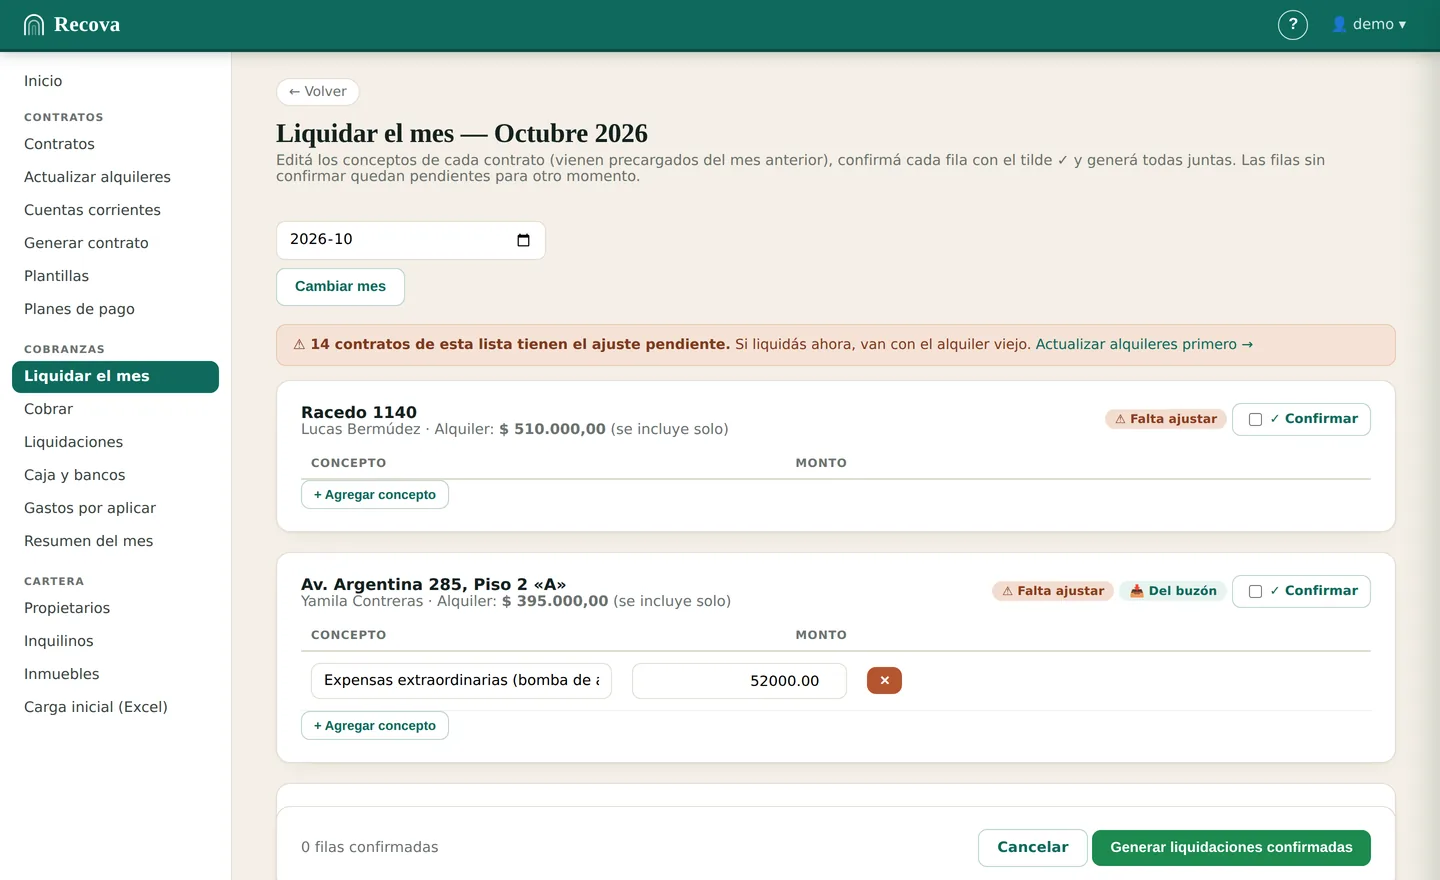1440x880 pixels.
Task: Click the Recova arch logo icon
Action: coord(34,25)
